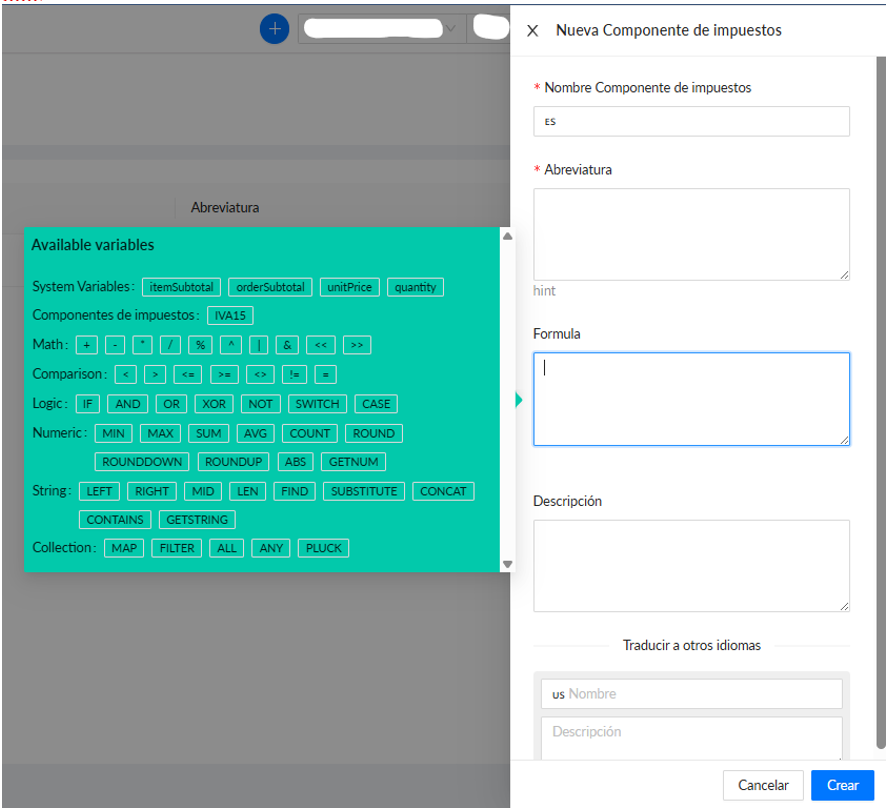Viewport: 888px width, 808px height.
Task: Insert the orderSubtotal variable
Action: coord(270,287)
